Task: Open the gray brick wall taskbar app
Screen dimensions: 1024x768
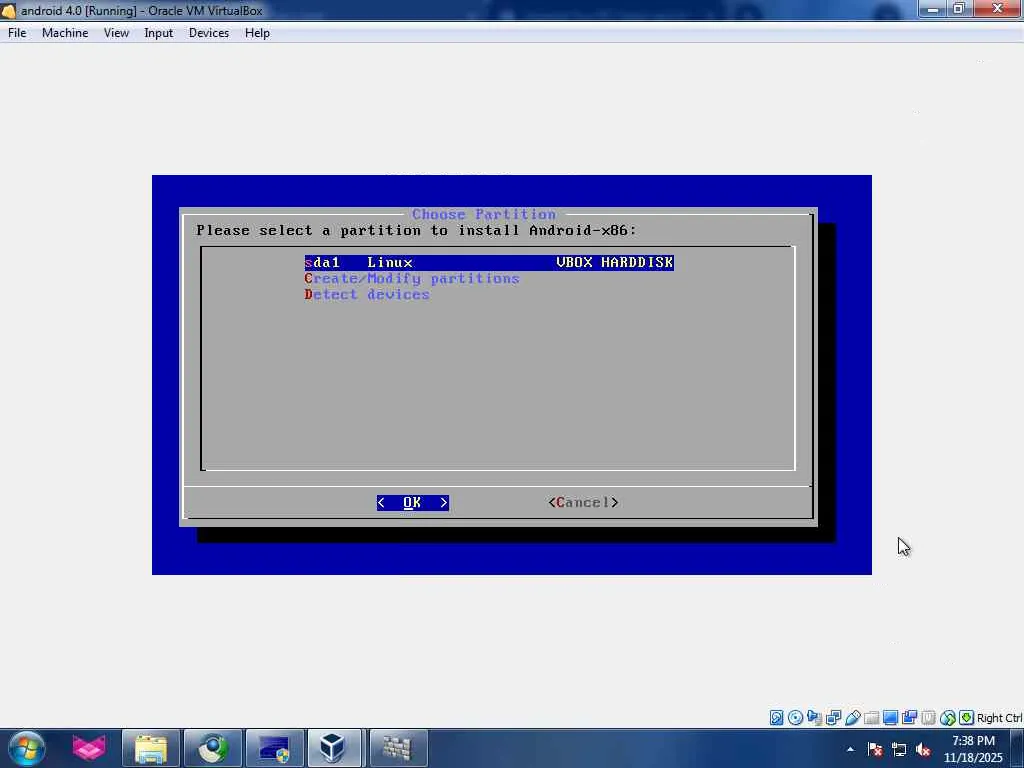Action: tap(397, 748)
